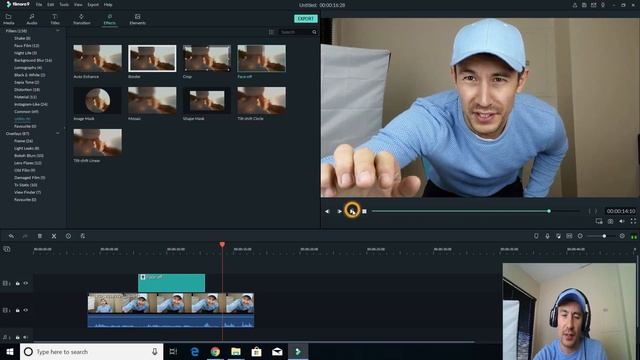Screen dimensions: 640x360
Task: Take snapshot with camera icon under preview
Action: [610, 221]
